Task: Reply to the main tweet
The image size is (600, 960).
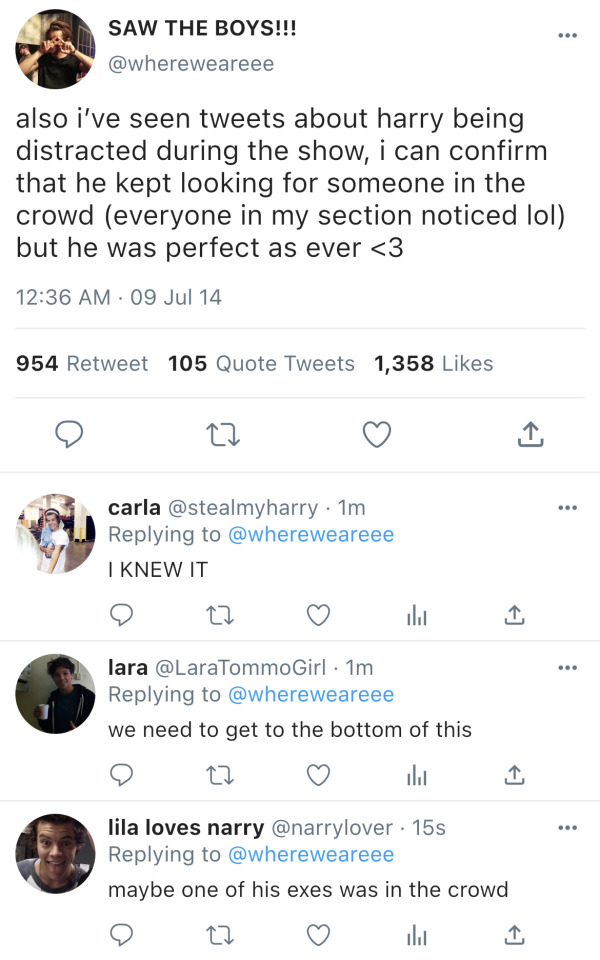Action: [67, 433]
